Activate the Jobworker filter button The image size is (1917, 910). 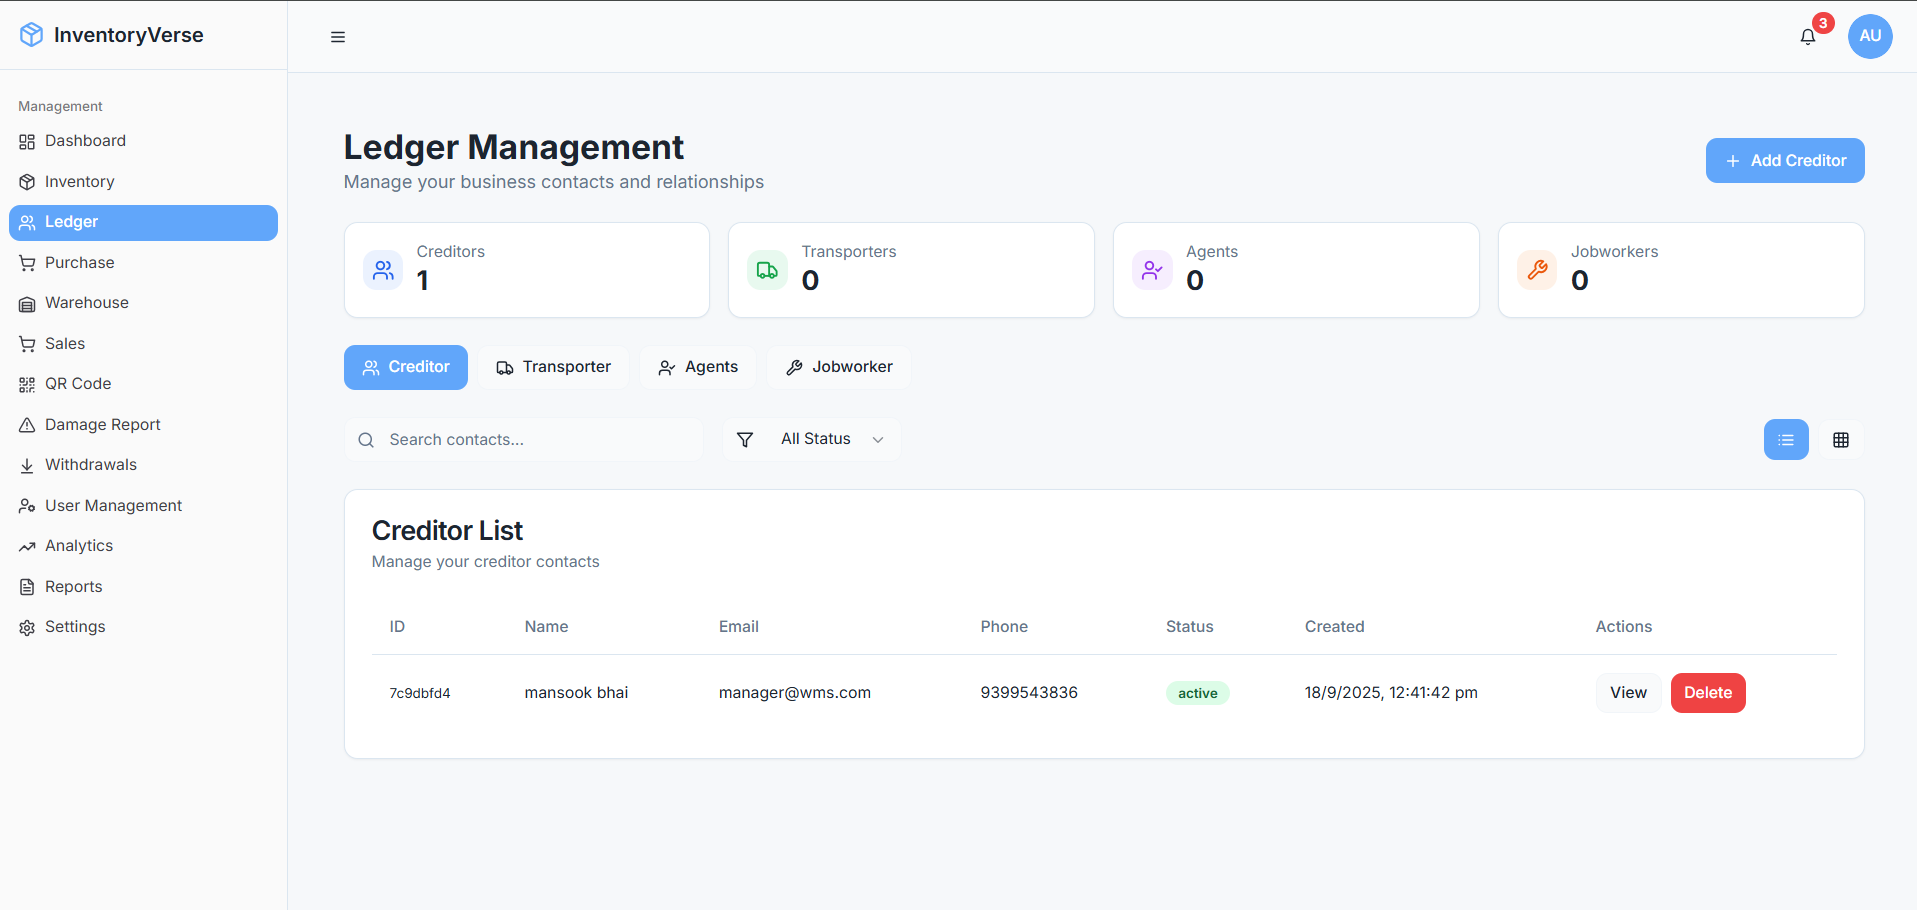[838, 367]
